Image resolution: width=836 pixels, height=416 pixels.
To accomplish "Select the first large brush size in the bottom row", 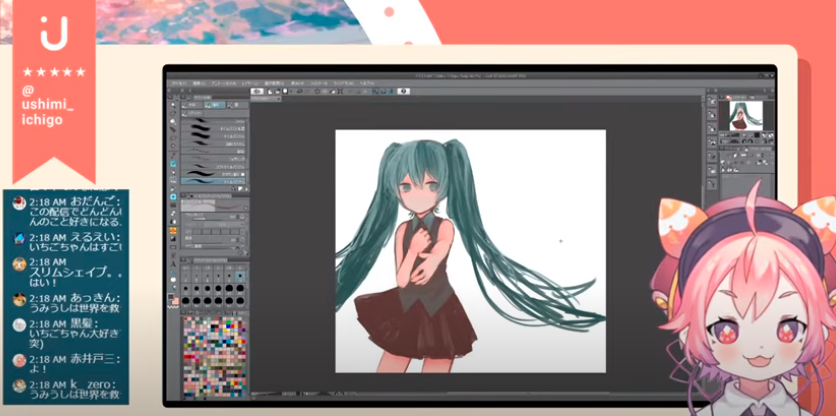I will (x=186, y=301).
